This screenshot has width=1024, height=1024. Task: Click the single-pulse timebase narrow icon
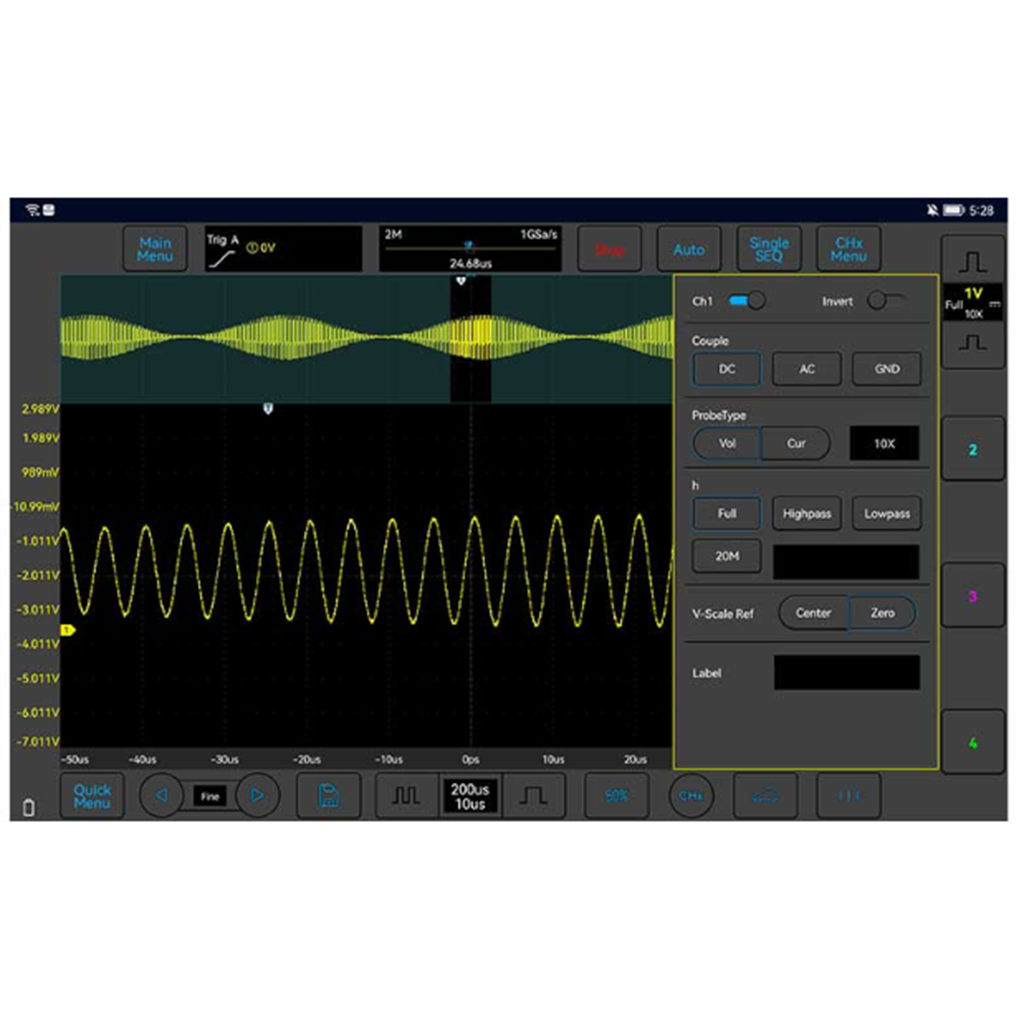(533, 796)
